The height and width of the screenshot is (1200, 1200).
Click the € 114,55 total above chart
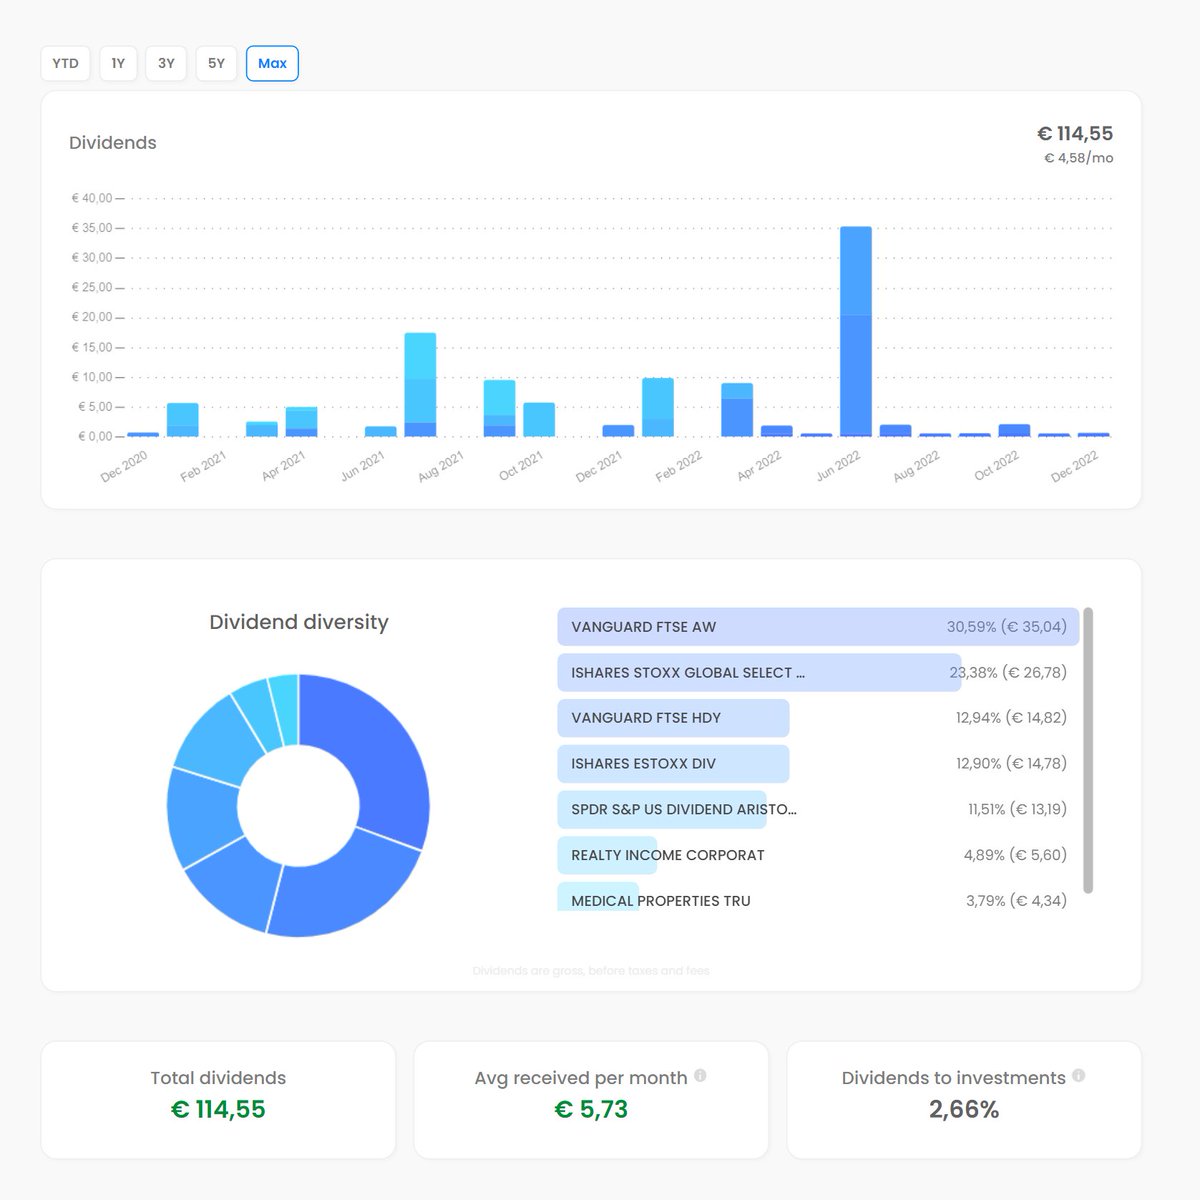click(1075, 134)
